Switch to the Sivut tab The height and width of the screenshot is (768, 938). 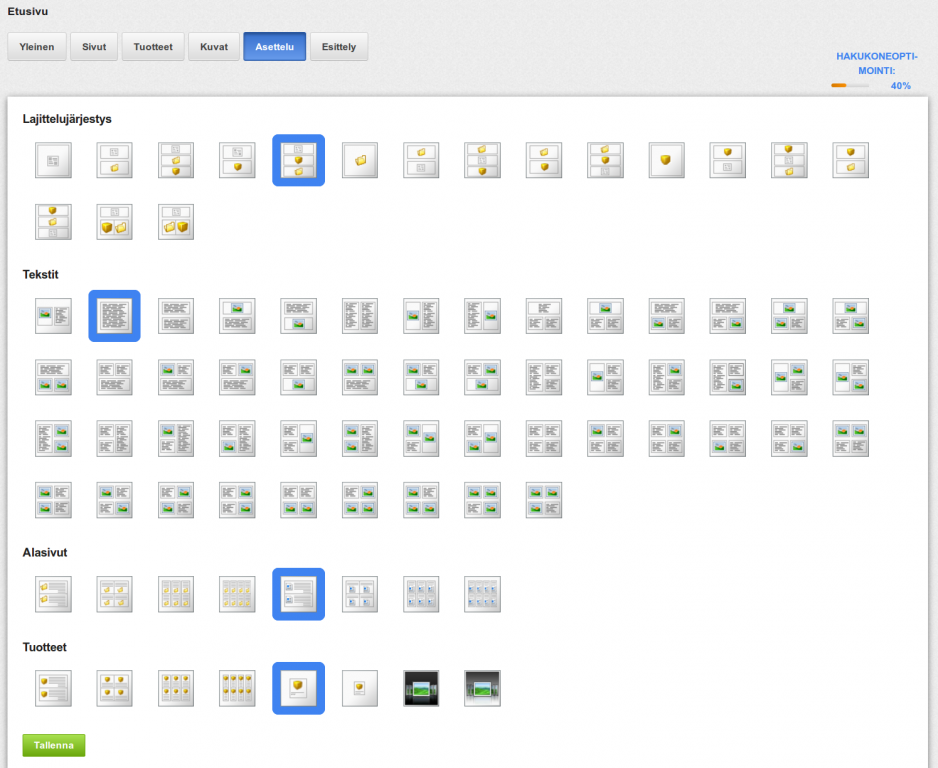pyautogui.click(x=94, y=47)
